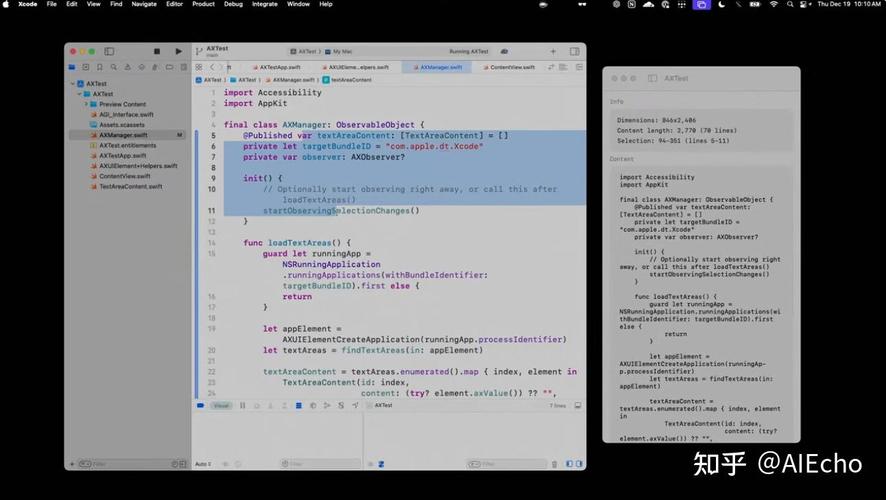This screenshot has width=886, height=500.
Task: Click the Stop button in Xcode toolbar
Action: click(x=156, y=51)
